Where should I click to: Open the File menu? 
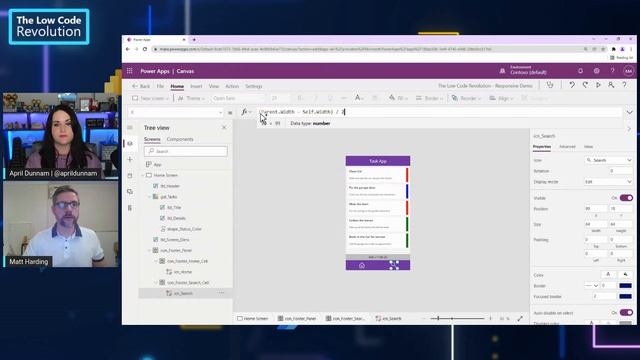(160, 87)
